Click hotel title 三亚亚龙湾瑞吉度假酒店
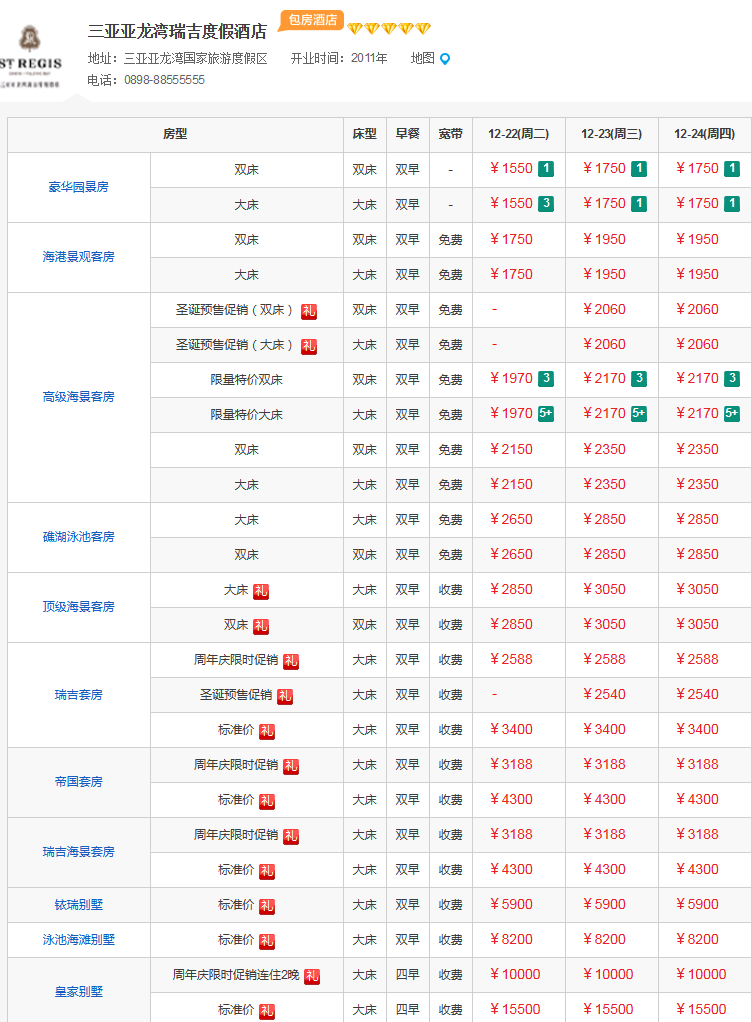Image resolution: width=752 pixels, height=1022 pixels. point(177,31)
